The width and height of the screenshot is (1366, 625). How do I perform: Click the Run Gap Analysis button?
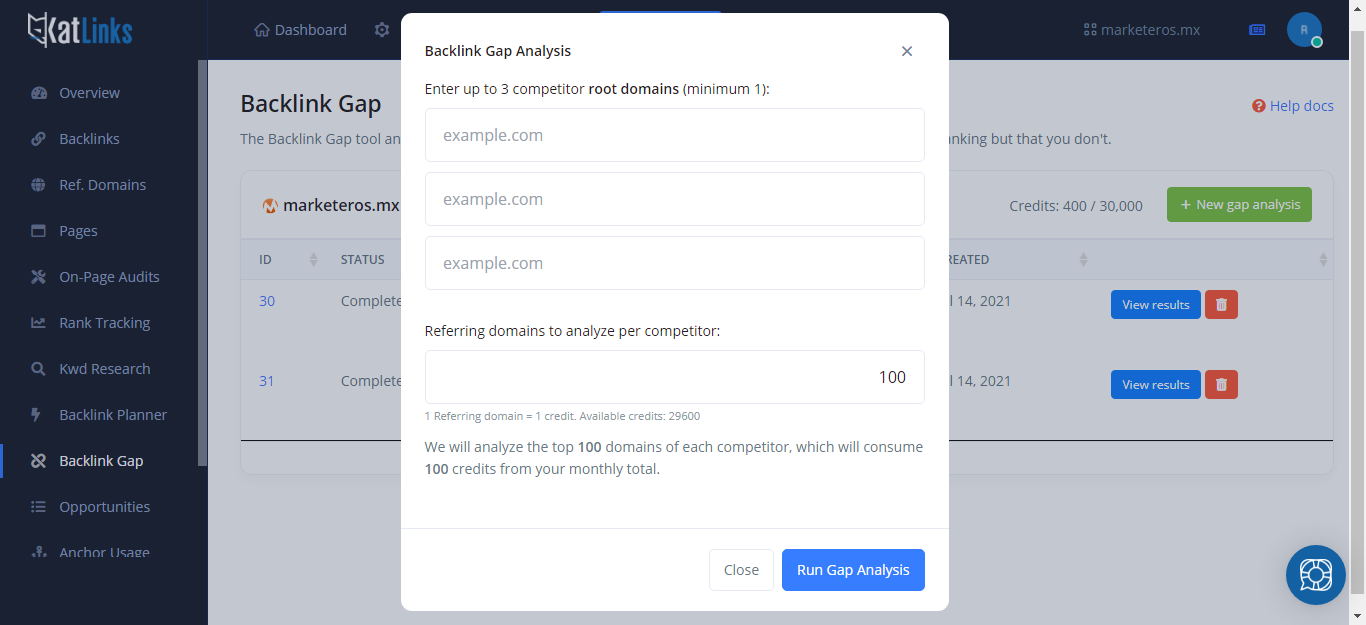click(x=853, y=570)
